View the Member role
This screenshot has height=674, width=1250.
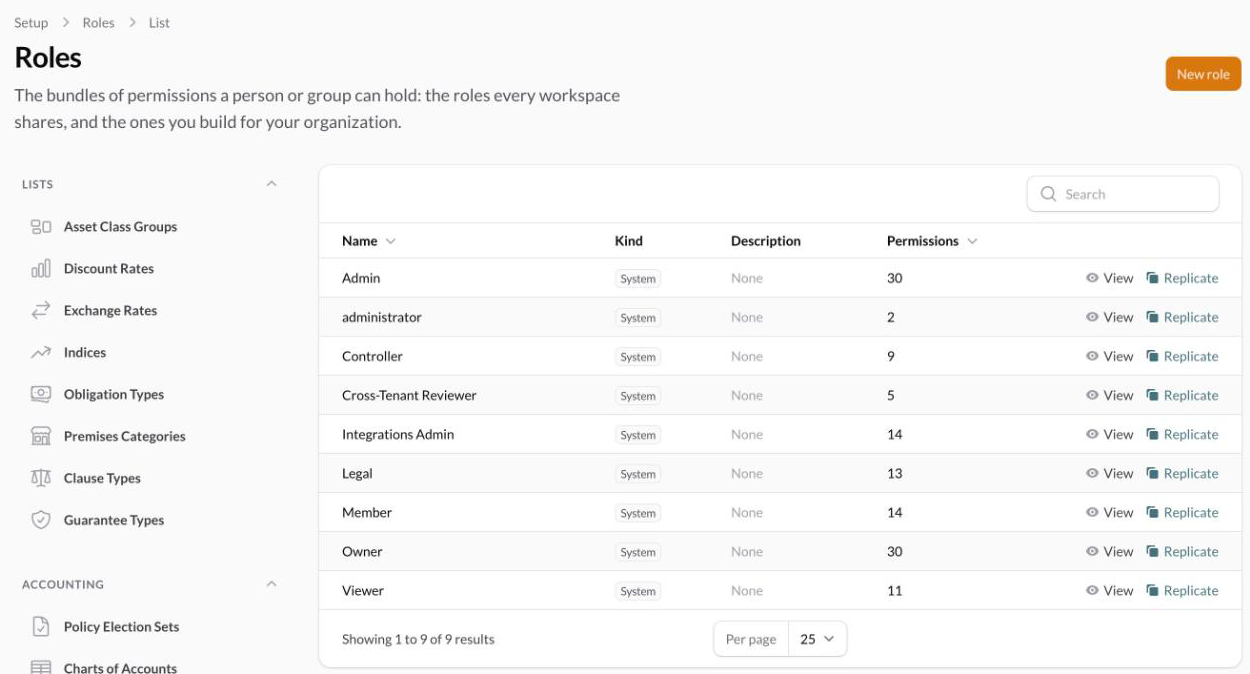(x=1110, y=512)
